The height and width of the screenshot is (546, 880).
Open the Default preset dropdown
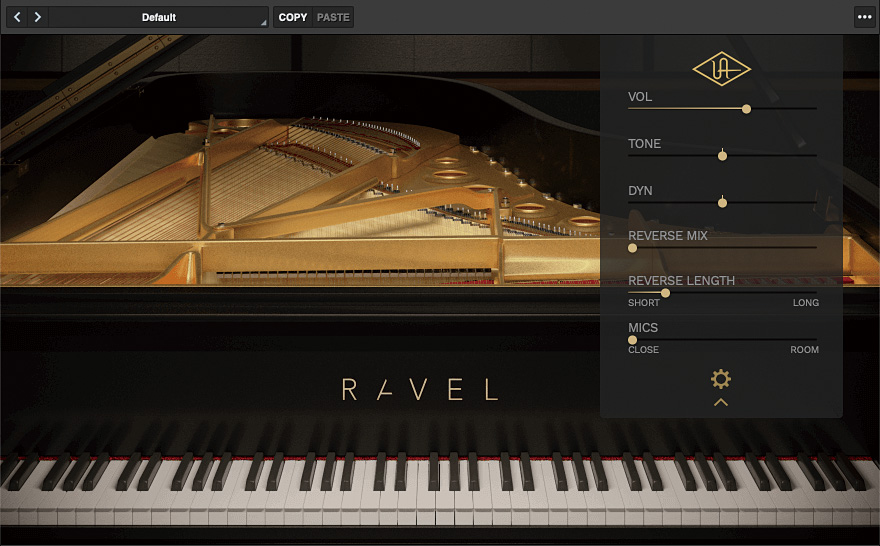point(158,17)
